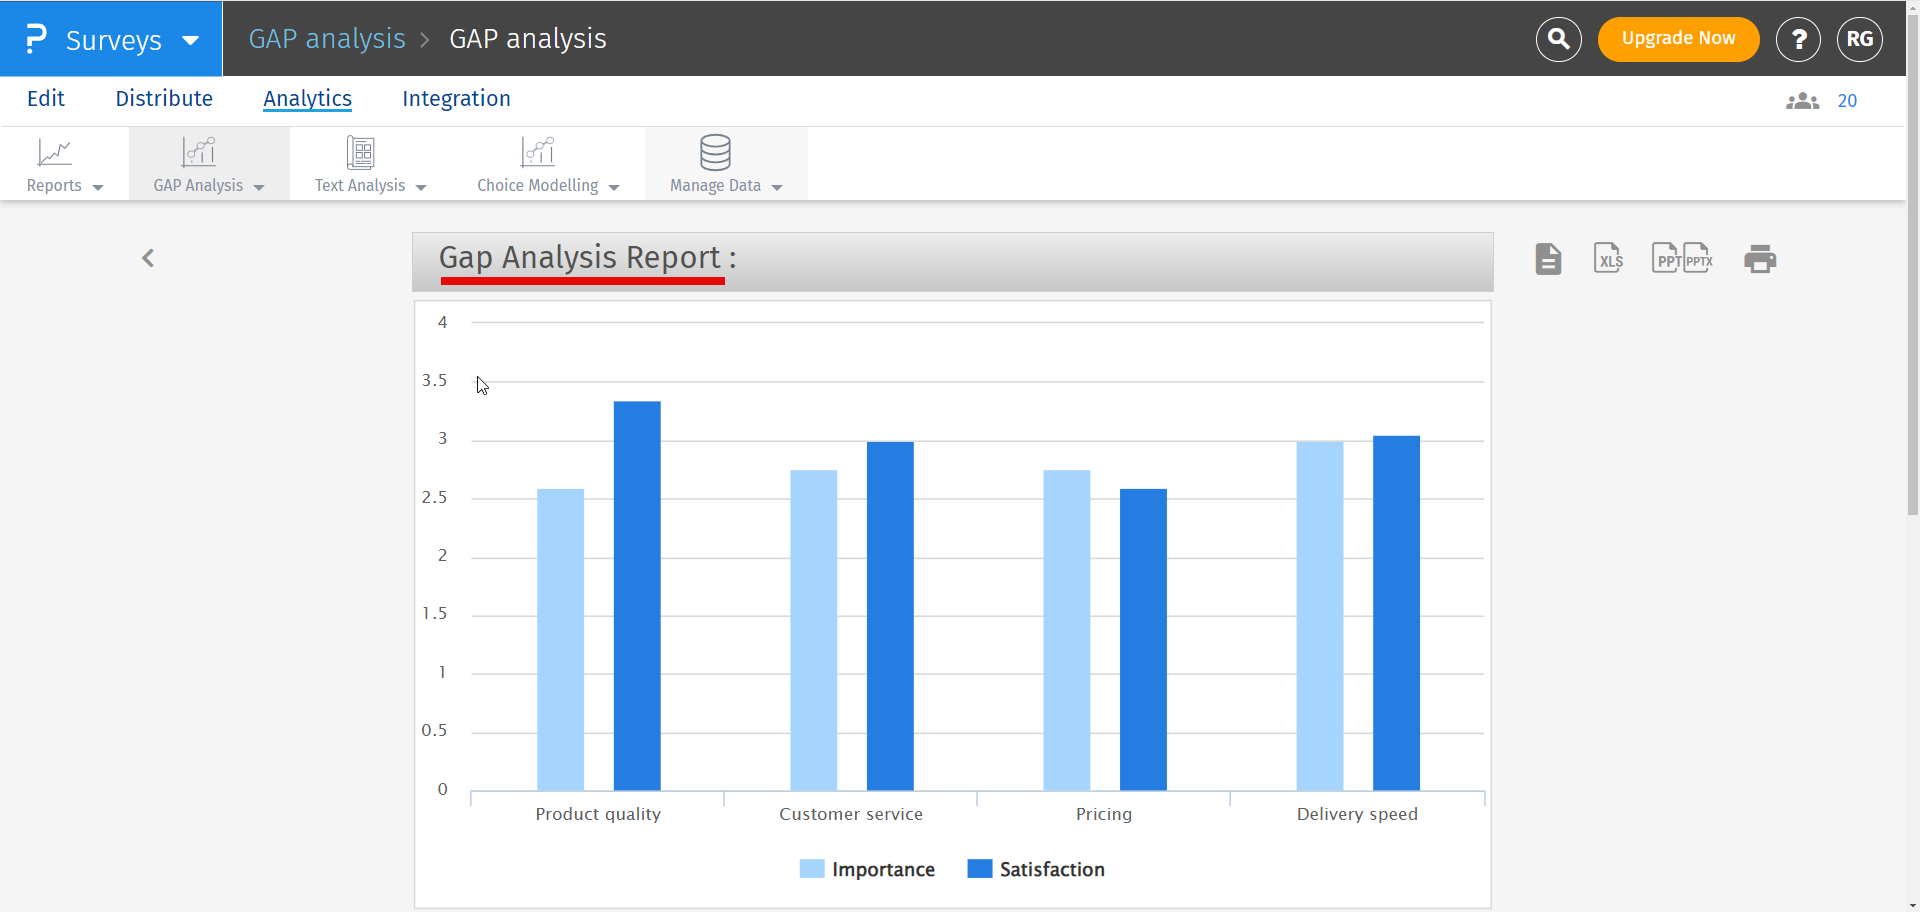The width and height of the screenshot is (1920, 912).
Task: Click the document export icon
Action: coord(1548,259)
